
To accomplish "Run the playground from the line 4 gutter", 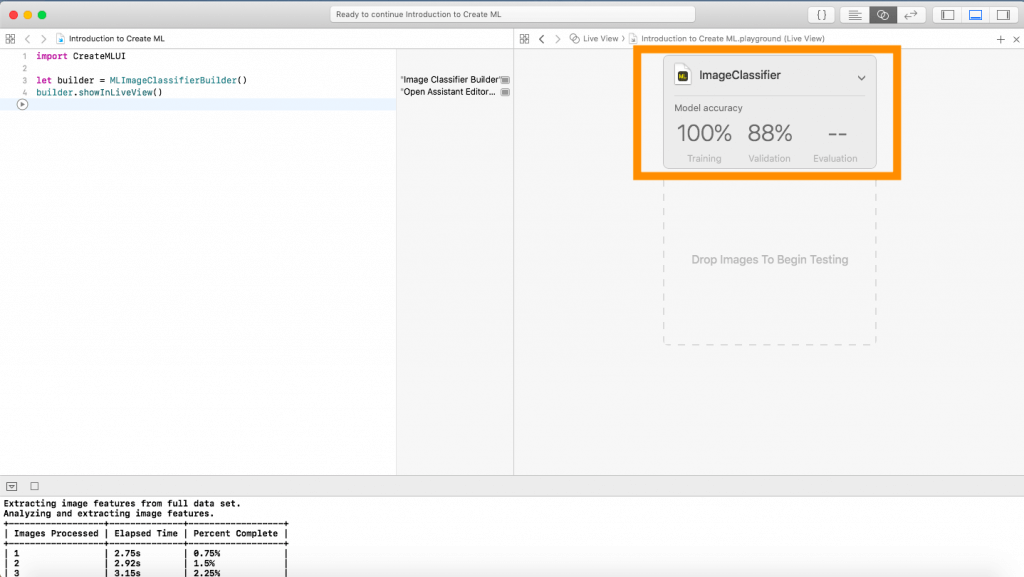I will tap(22, 104).
